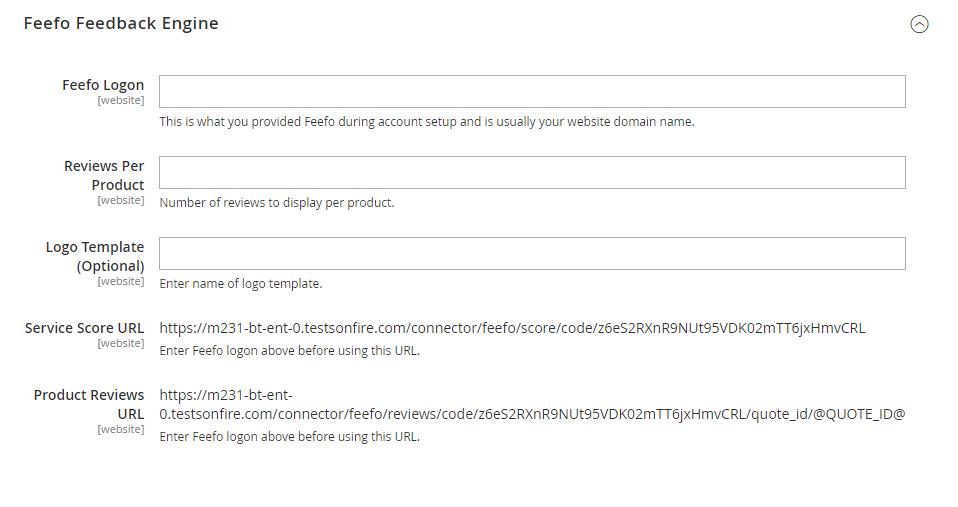Click the [website] scope under Service Score URL
The height and width of the screenshot is (507, 958).
point(121,343)
